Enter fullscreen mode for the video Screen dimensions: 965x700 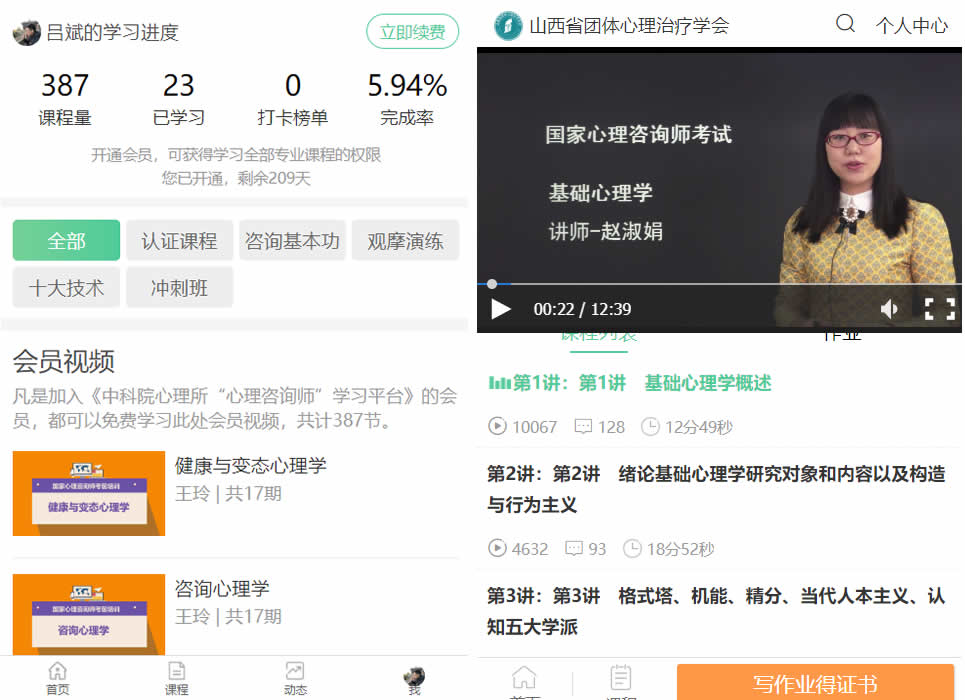(939, 309)
